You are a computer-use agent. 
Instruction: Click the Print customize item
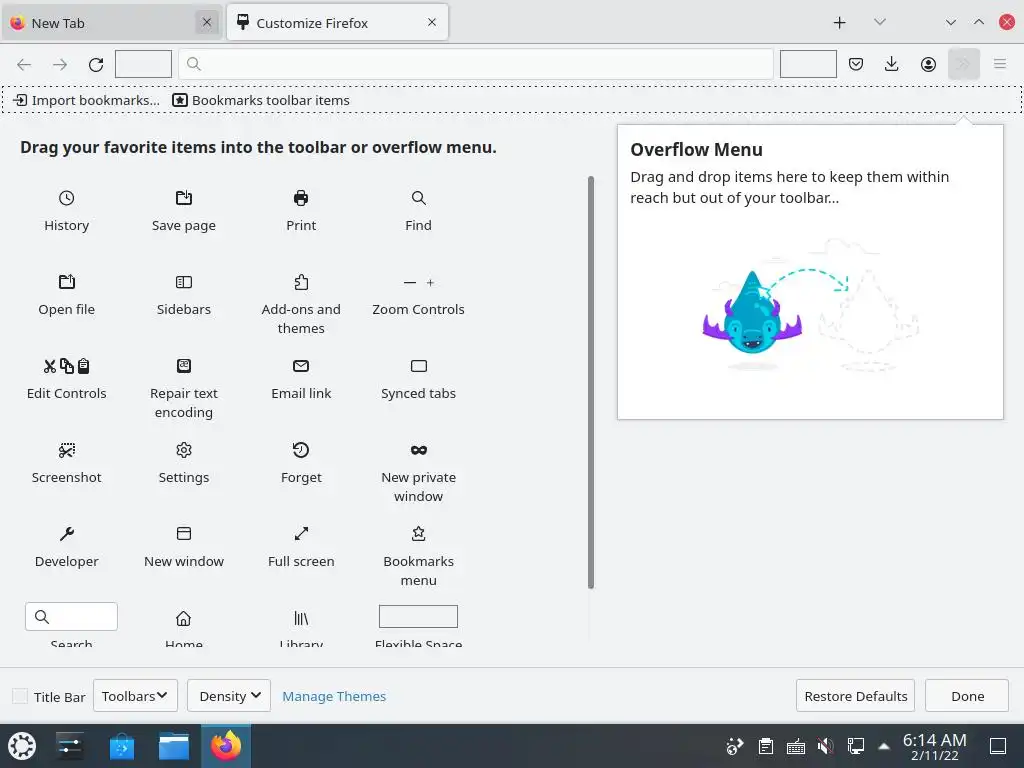point(301,212)
